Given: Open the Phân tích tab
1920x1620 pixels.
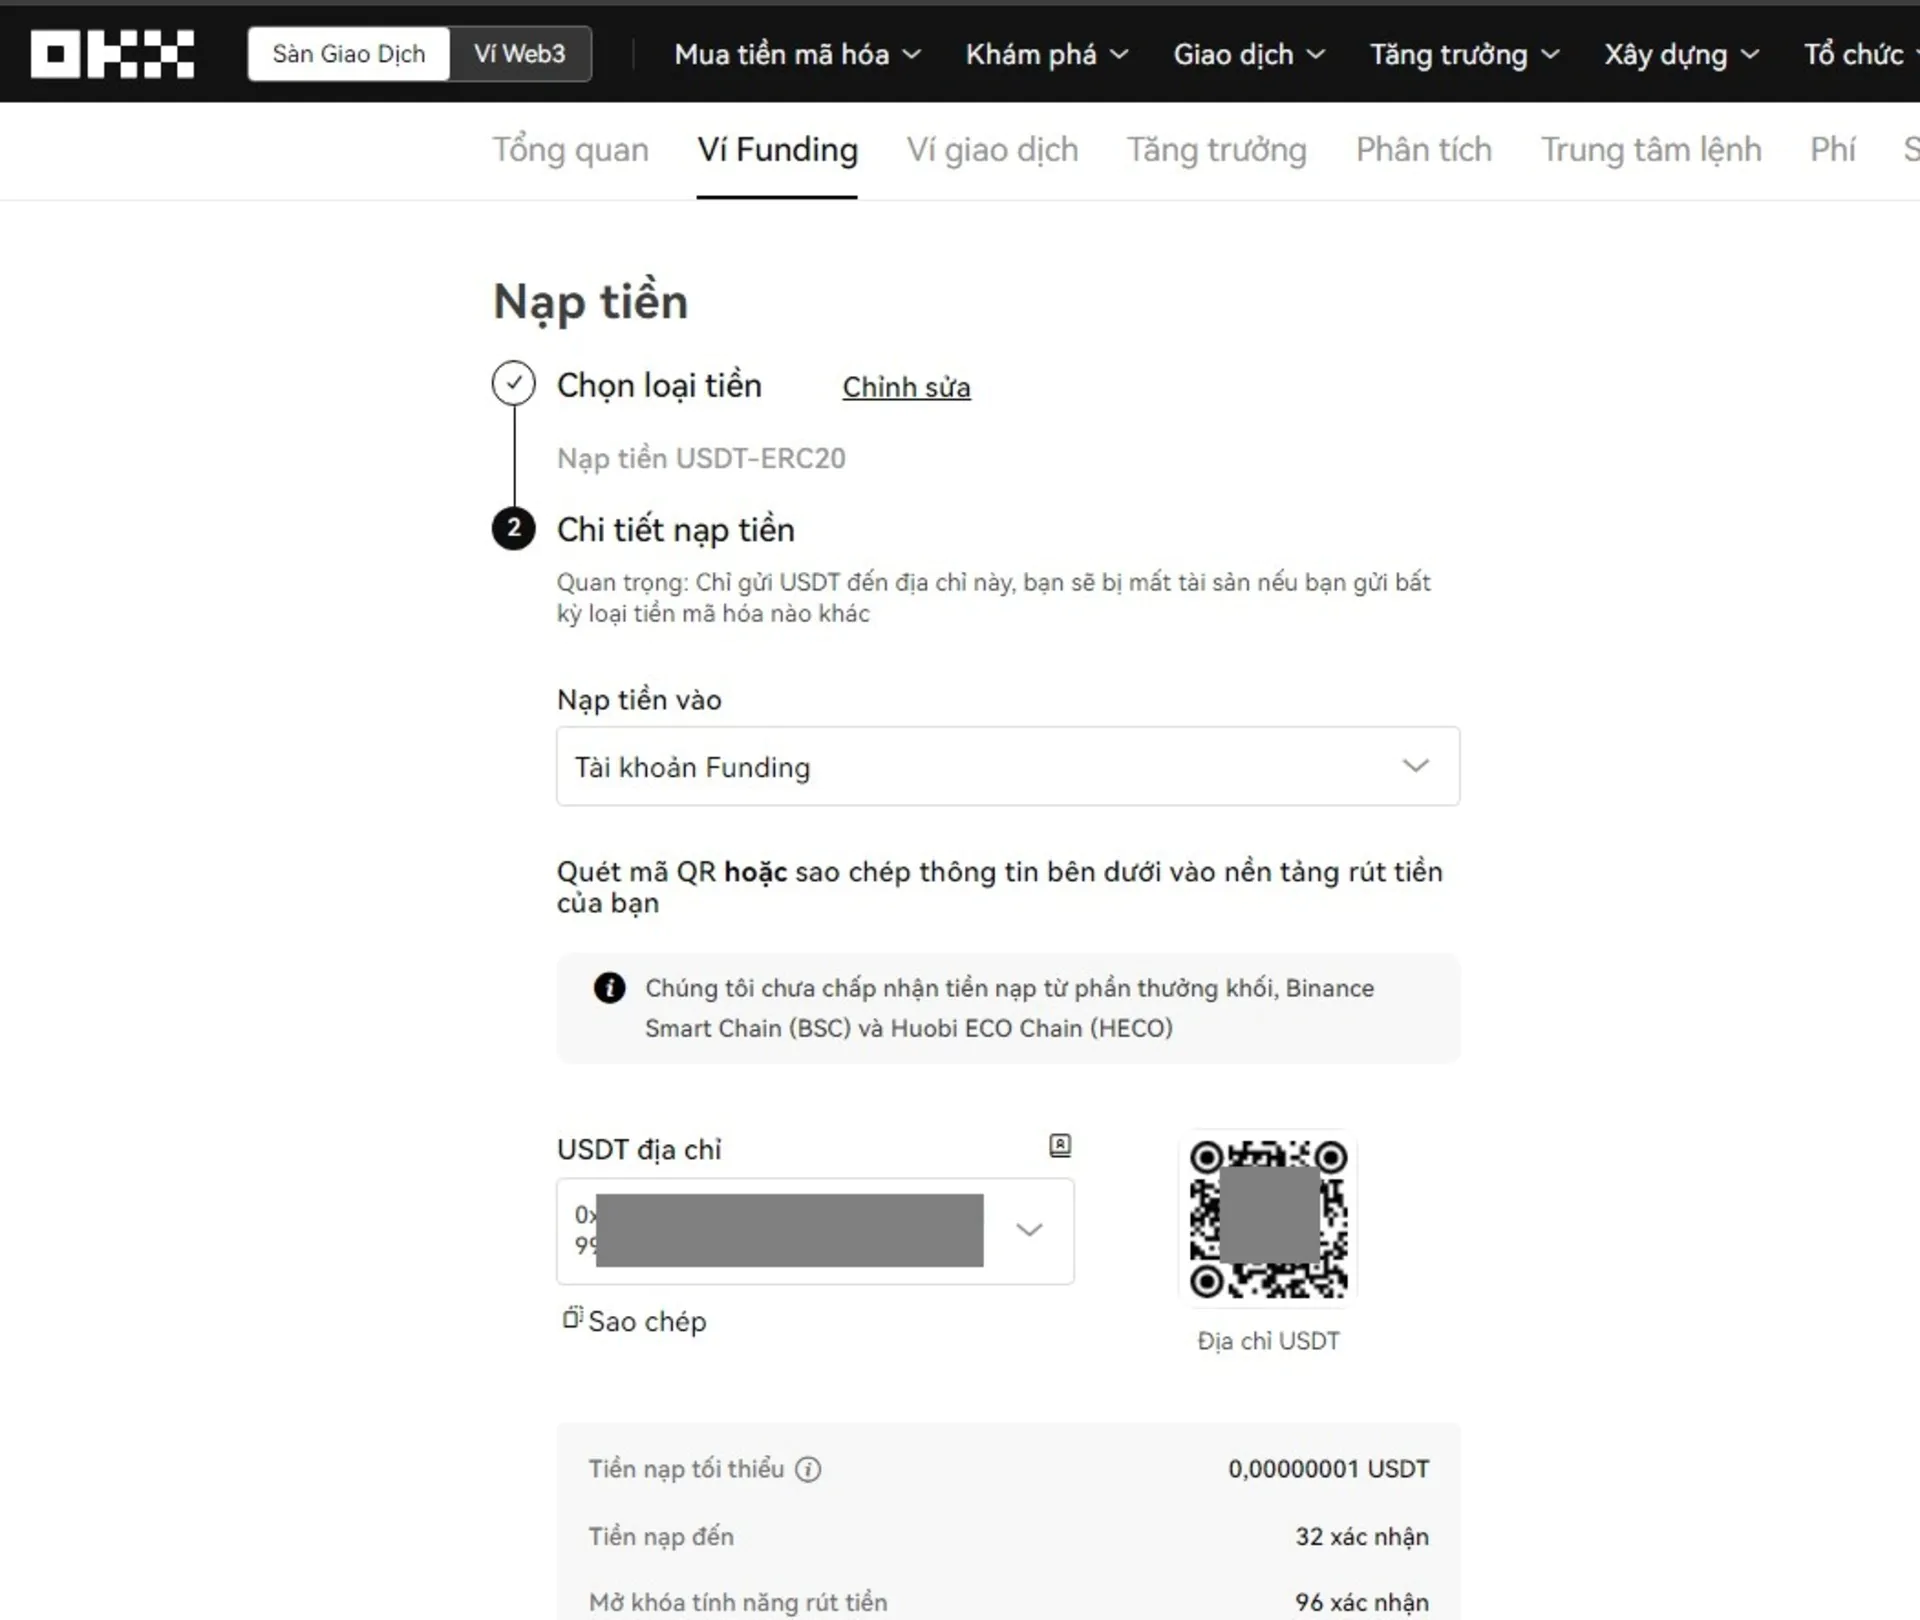Looking at the screenshot, I should (x=1424, y=150).
